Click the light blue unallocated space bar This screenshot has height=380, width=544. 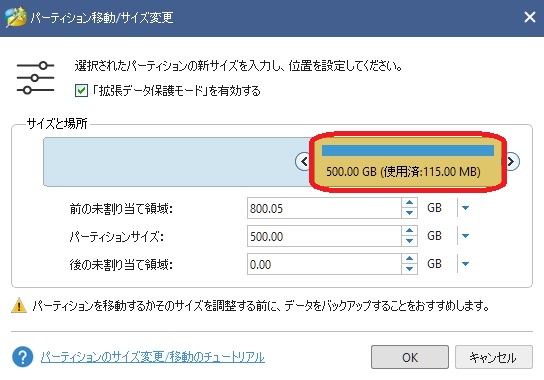pos(176,162)
